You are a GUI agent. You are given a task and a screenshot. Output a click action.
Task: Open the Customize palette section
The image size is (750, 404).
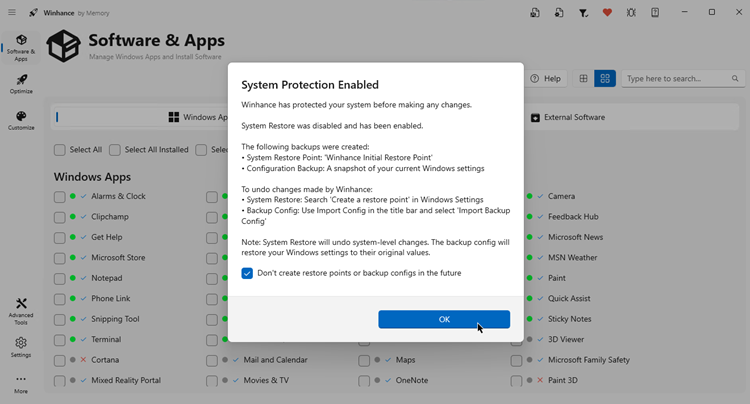click(x=21, y=120)
